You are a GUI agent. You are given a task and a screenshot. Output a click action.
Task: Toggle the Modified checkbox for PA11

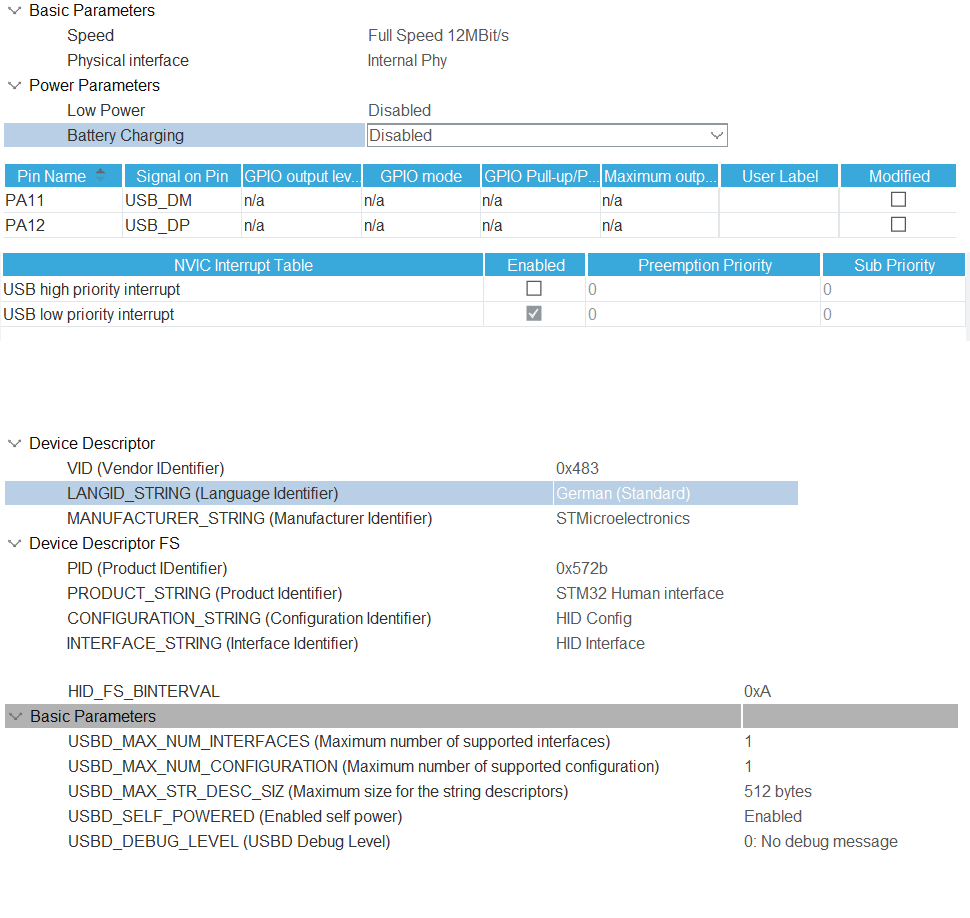[x=898, y=200]
